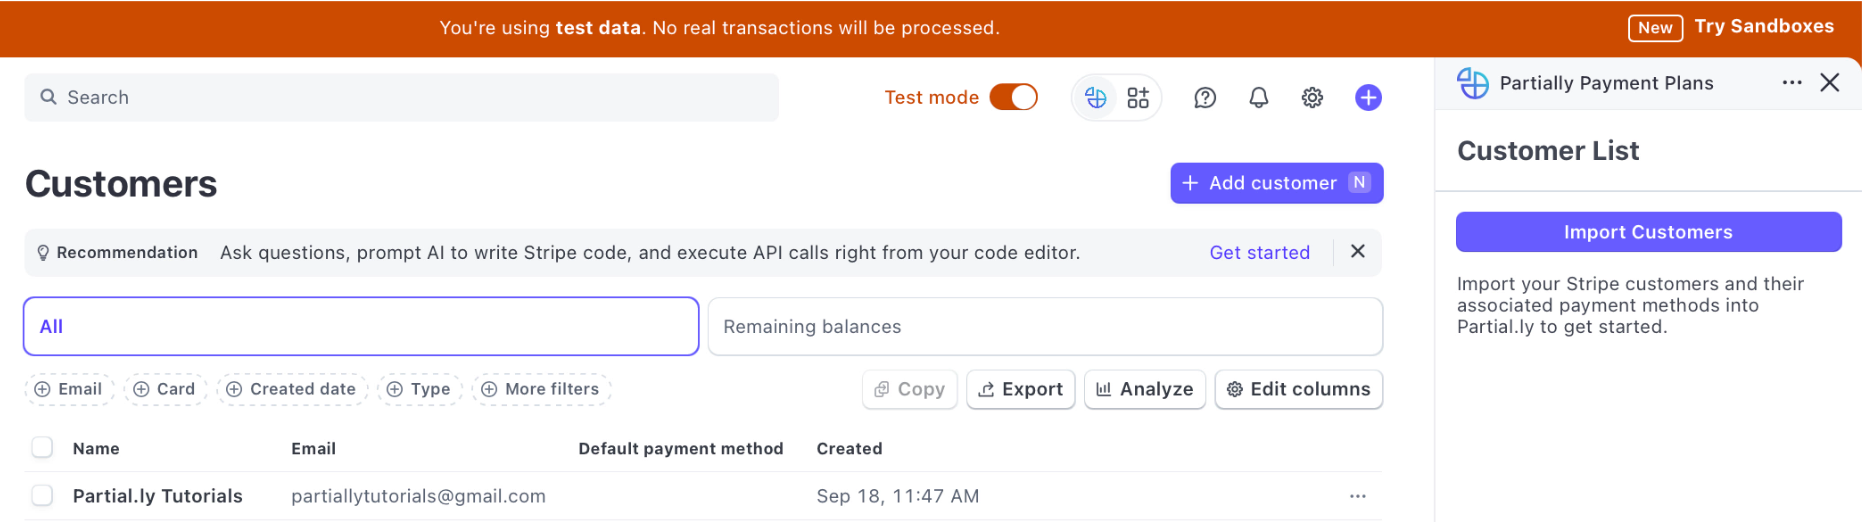The image size is (1872, 522).
Task: Select the Partial.ly Tutorials row checkbox
Action: (42, 496)
